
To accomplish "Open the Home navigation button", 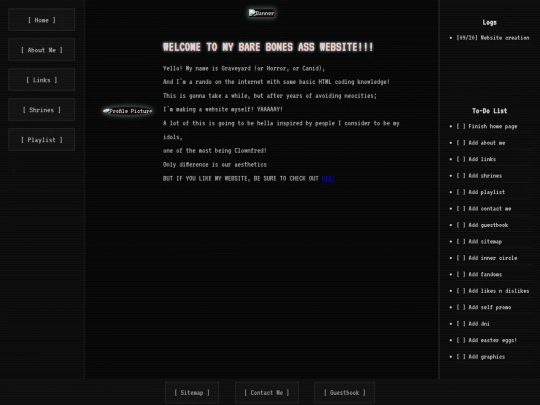I will (x=42, y=20).
